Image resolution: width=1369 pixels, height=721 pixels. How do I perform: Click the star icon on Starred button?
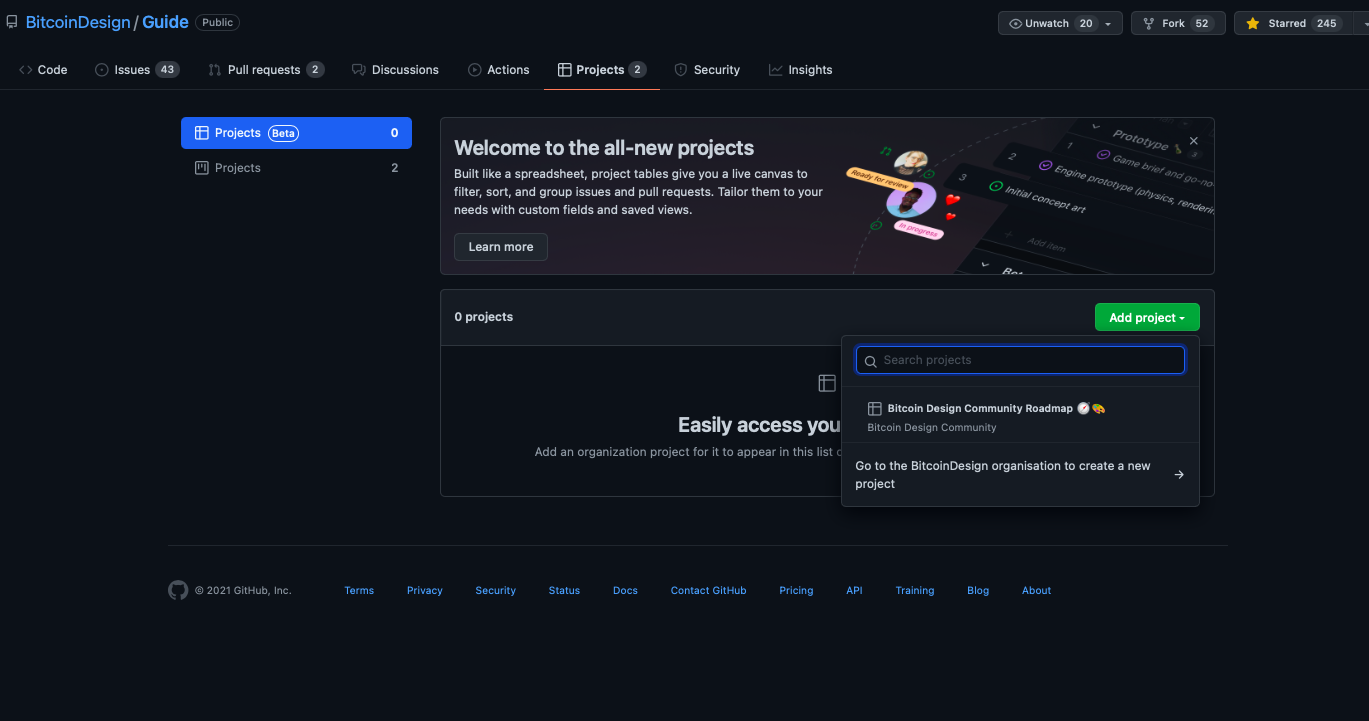click(x=1252, y=23)
